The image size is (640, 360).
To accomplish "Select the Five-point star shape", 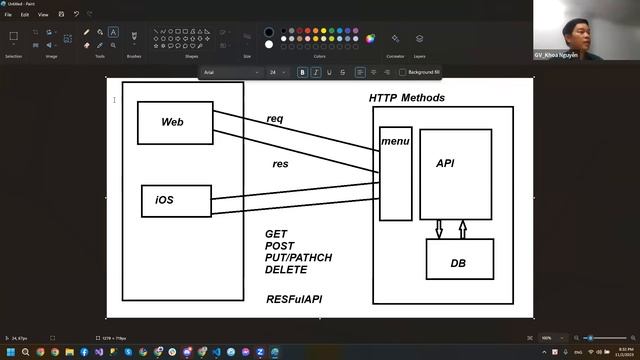I will click(x=156, y=46).
